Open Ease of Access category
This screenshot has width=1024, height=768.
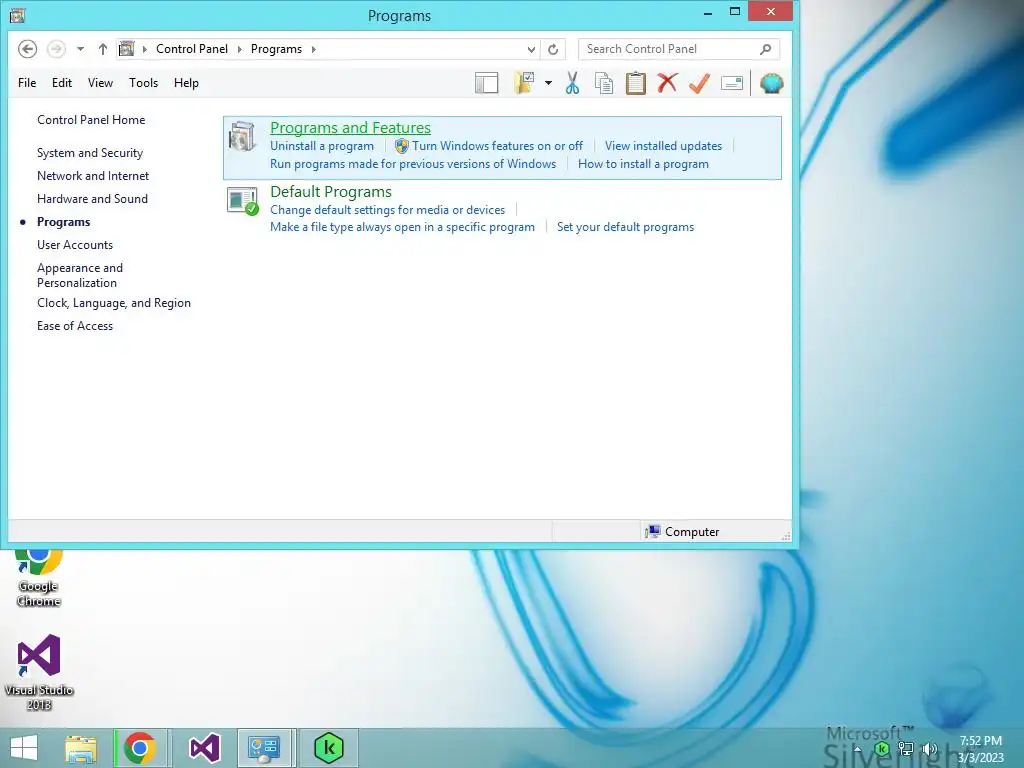74,326
